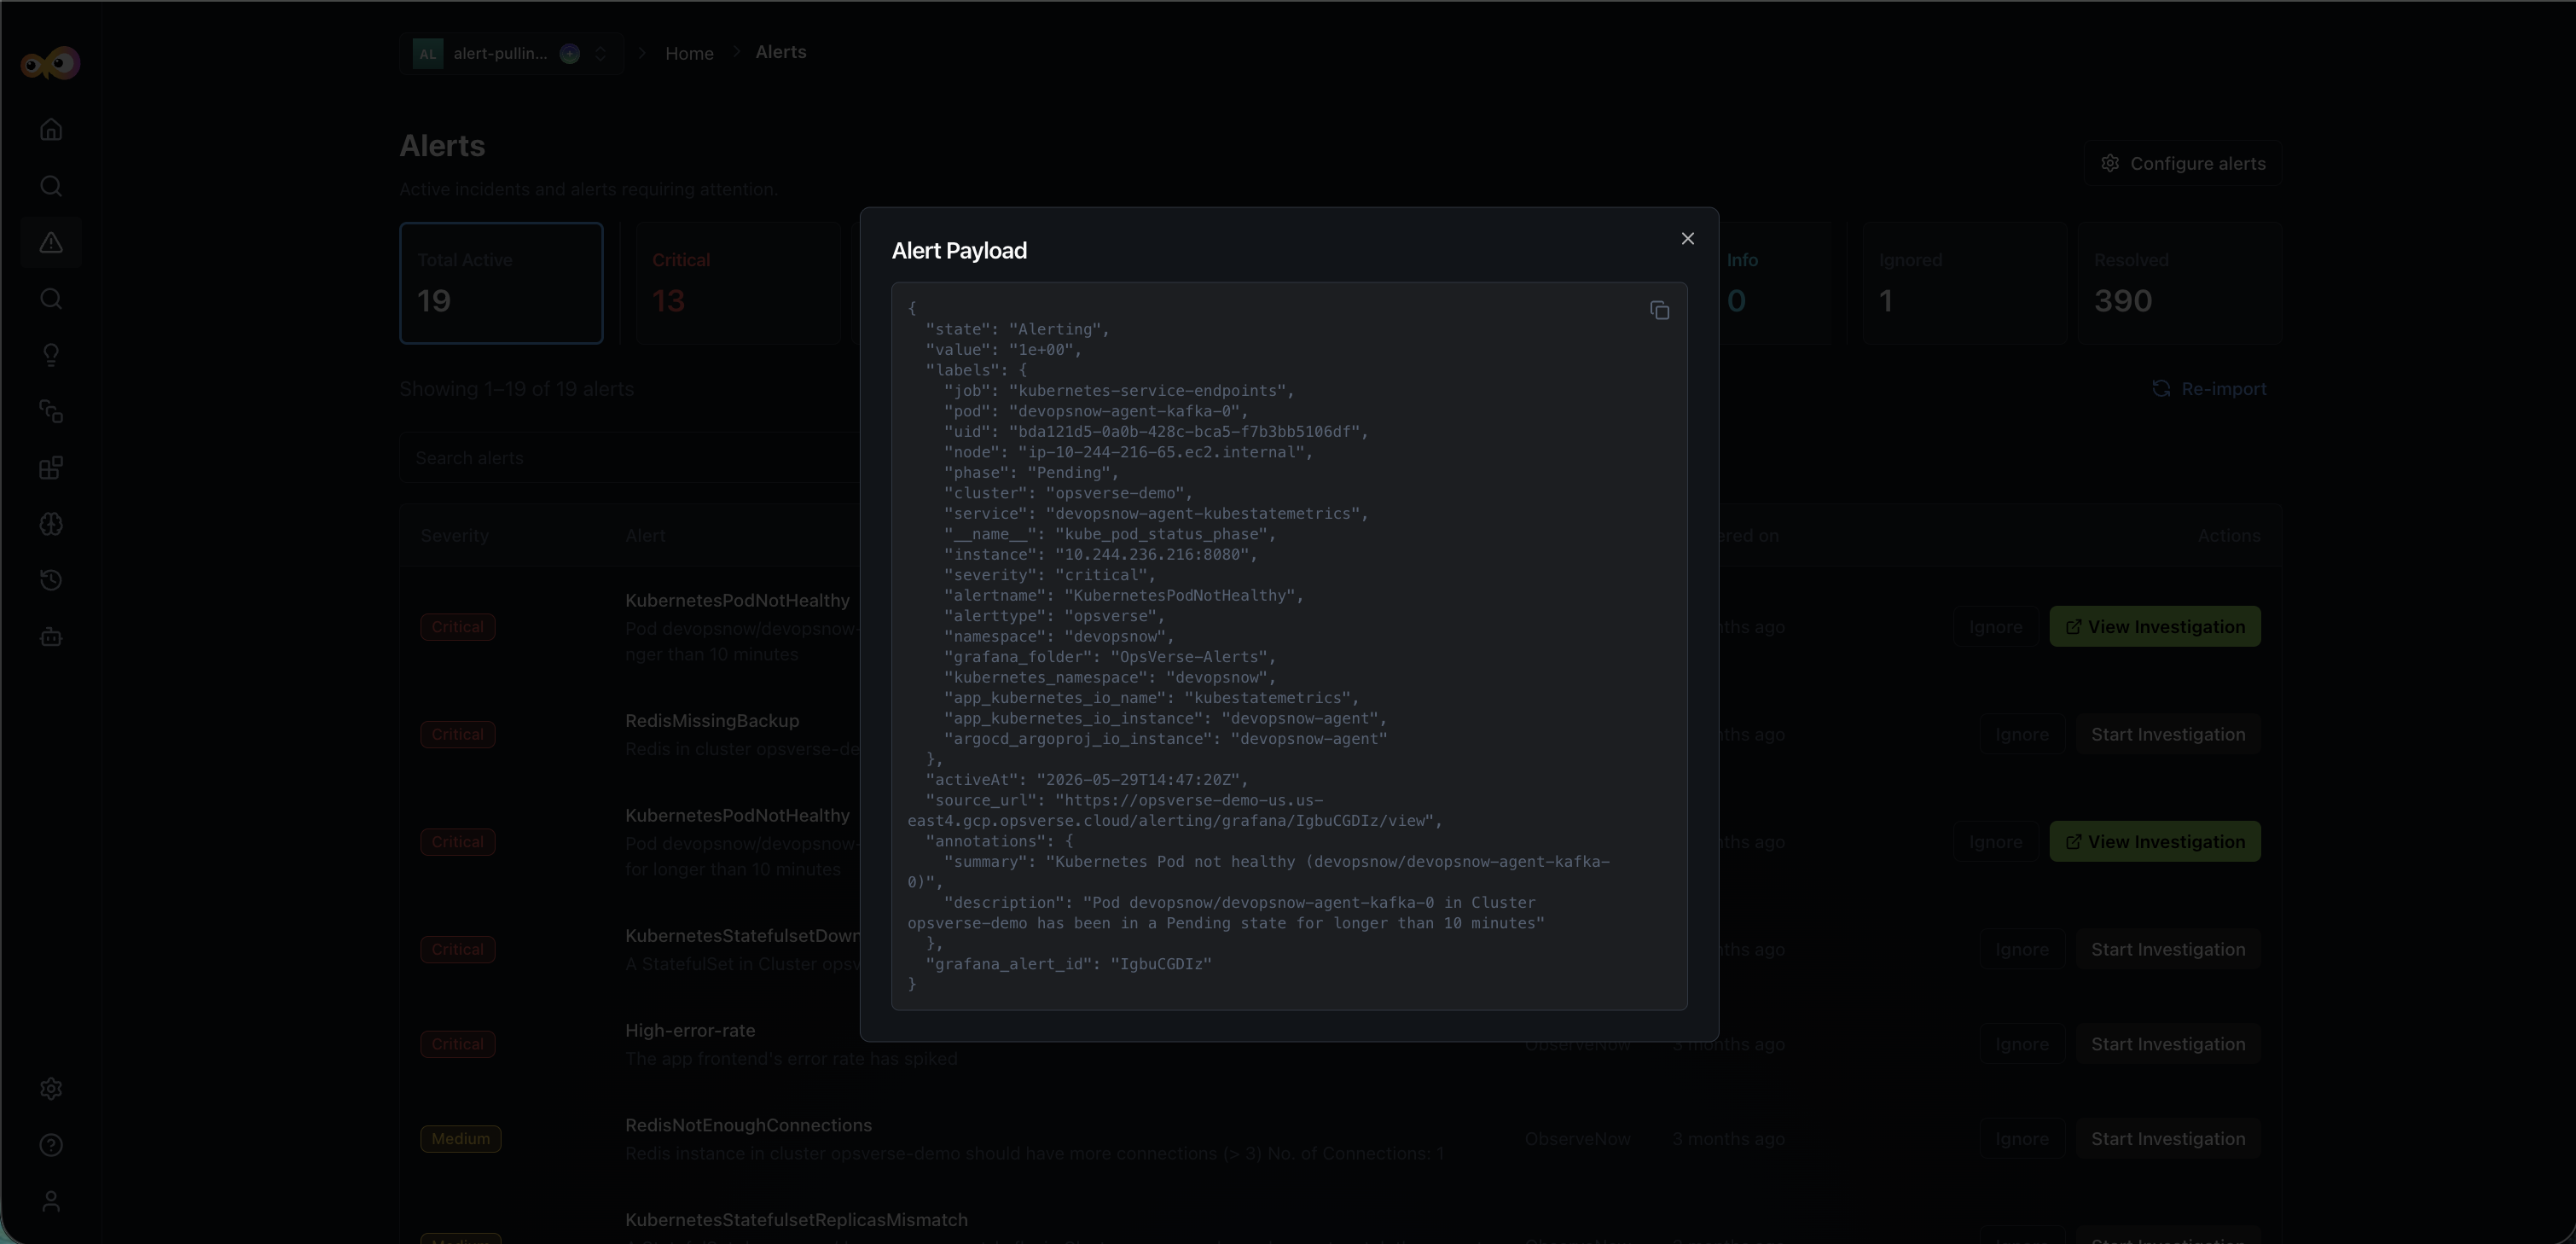Click the "Showing 1–19 of 19 alerts" text

pos(516,389)
